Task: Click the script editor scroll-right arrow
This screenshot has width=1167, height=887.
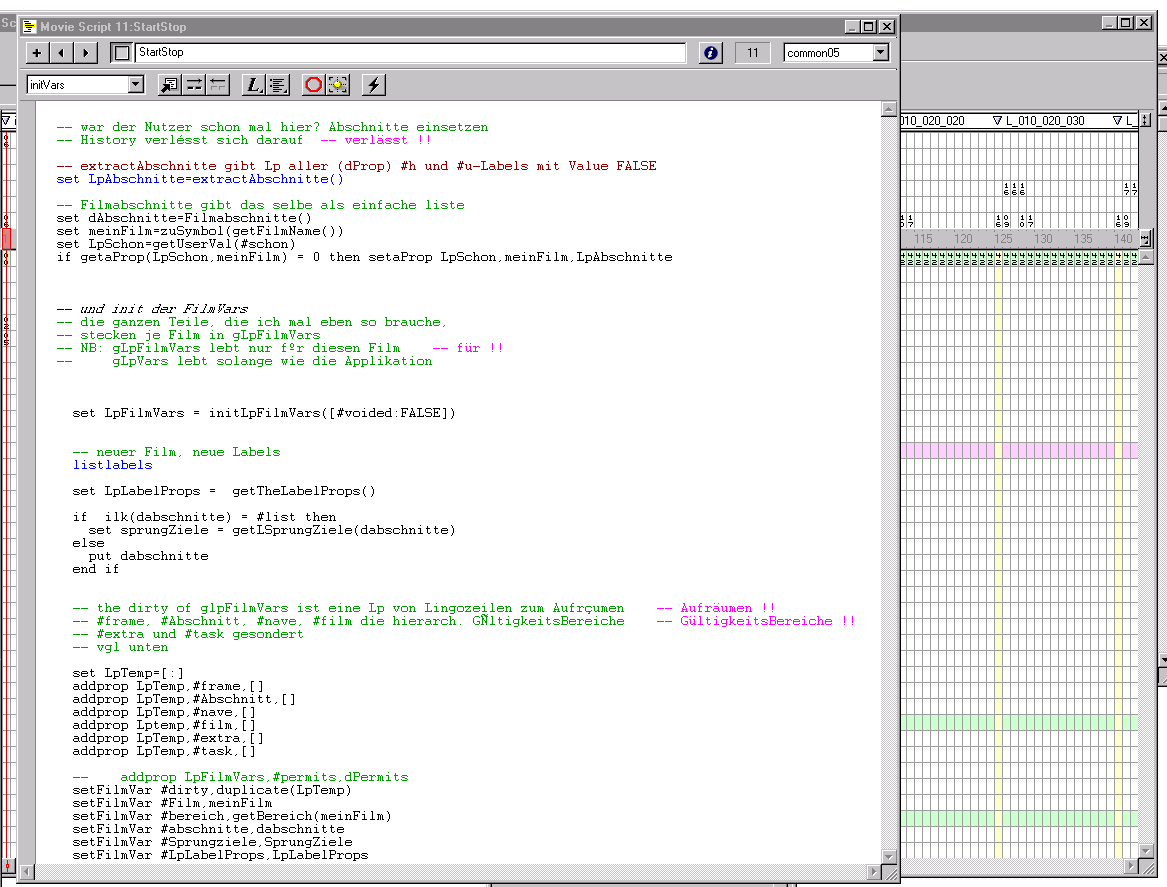Action: click(x=874, y=871)
